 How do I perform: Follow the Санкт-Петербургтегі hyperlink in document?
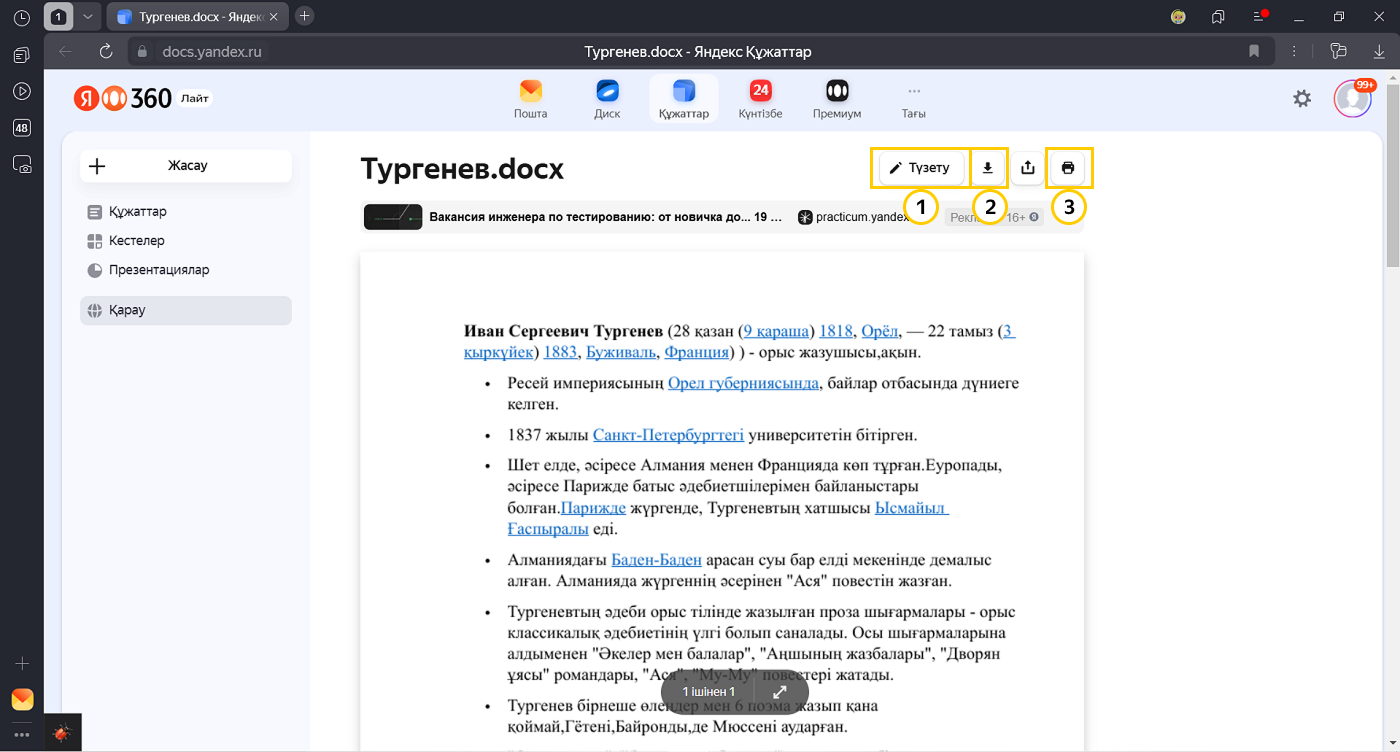[x=668, y=435]
